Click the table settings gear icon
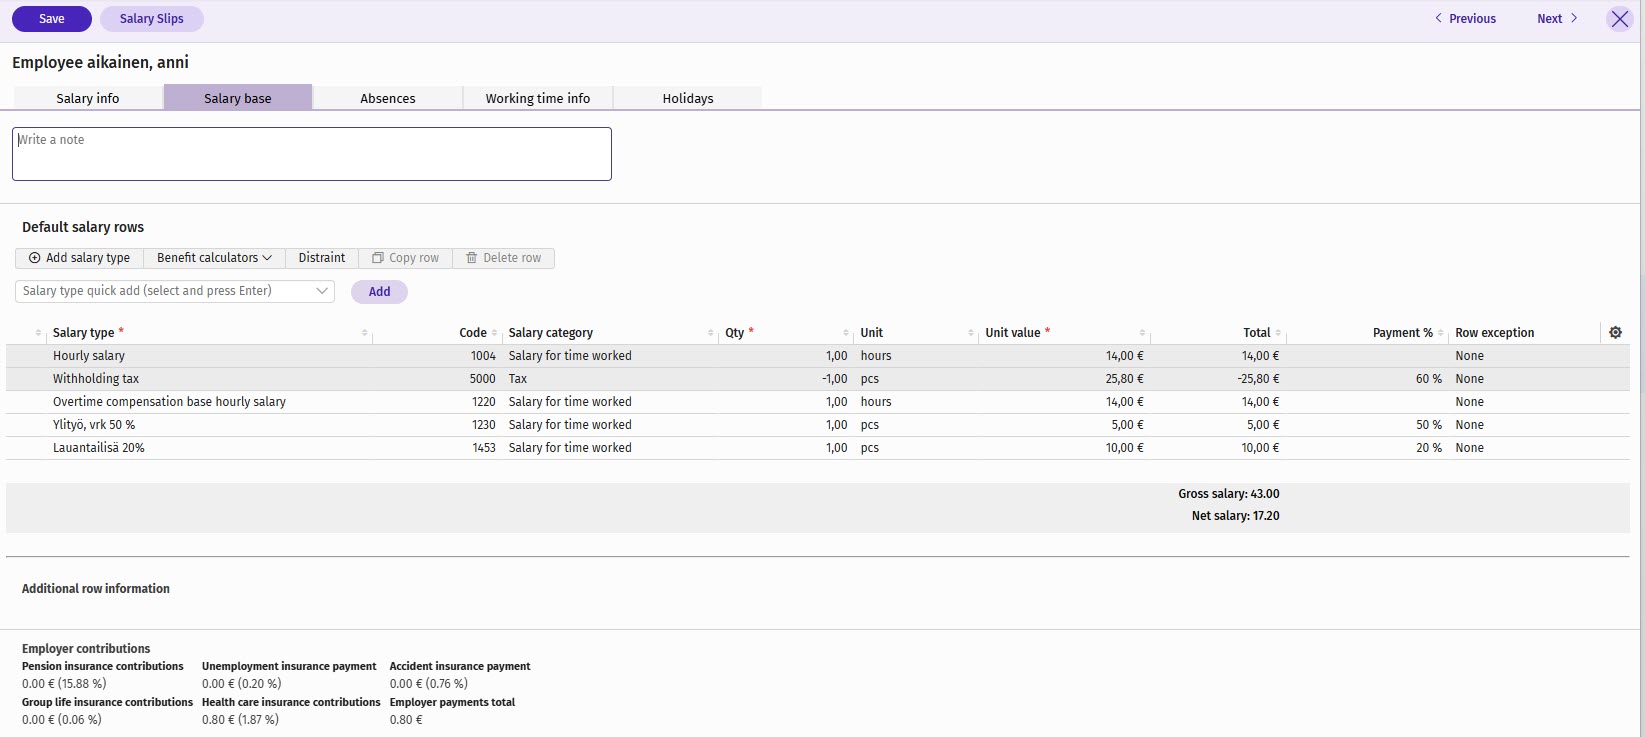The image size is (1645, 737). (x=1615, y=332)
